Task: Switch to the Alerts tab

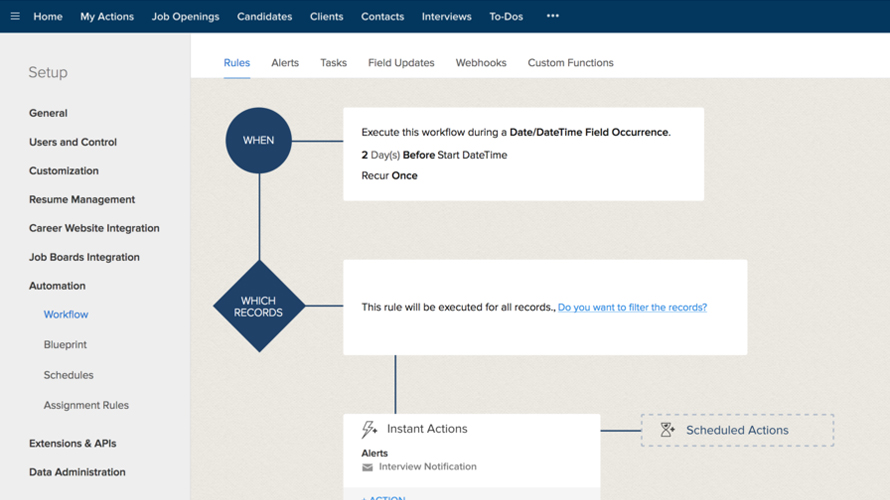Action: click(x=285, y=63)
